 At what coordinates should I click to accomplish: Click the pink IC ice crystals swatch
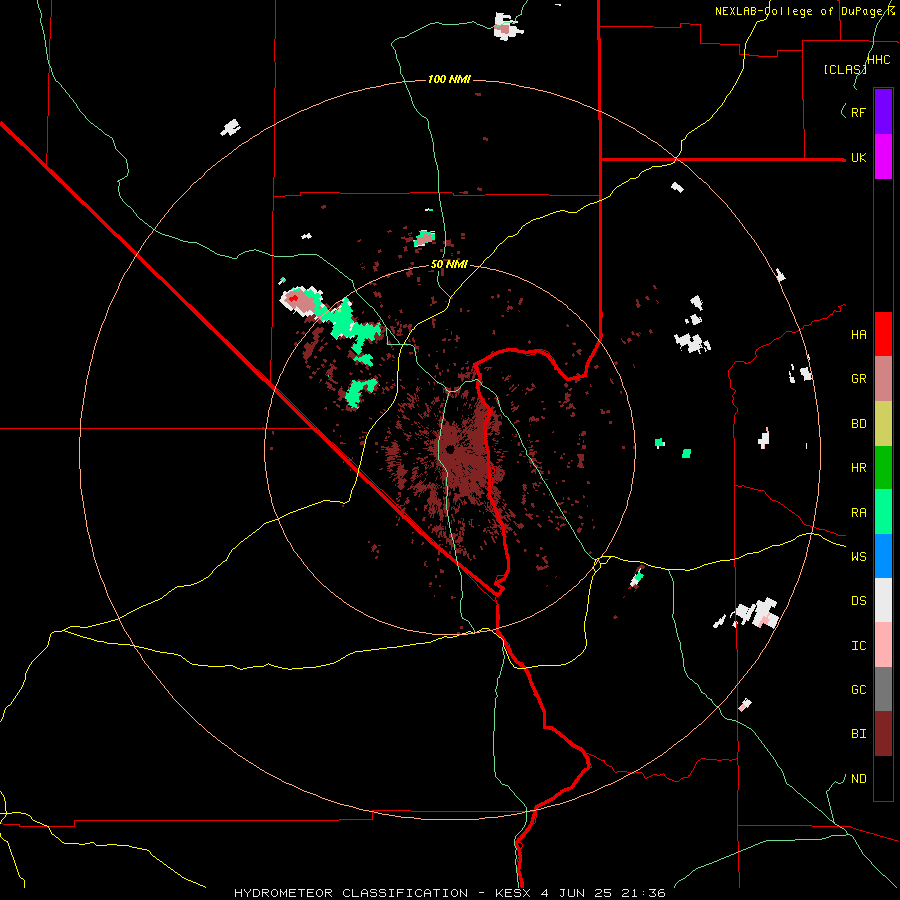pyautogui.click(x=883, y=645)
